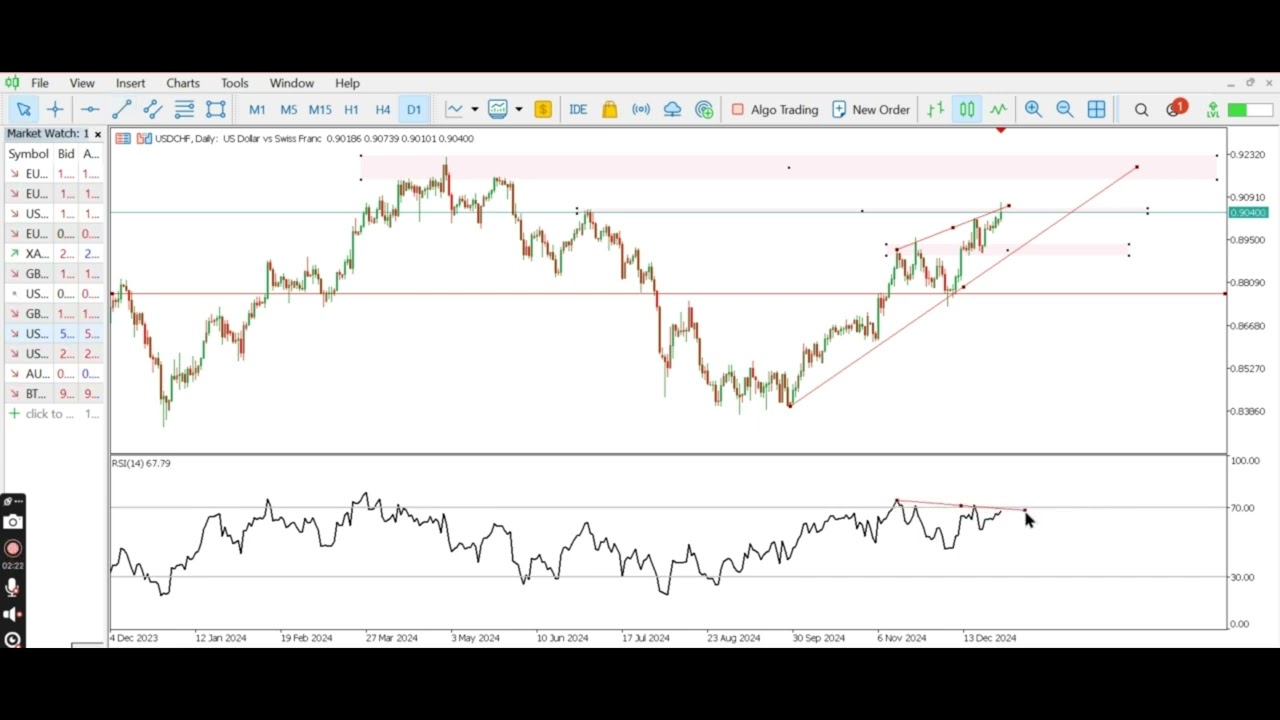
Task: Toggle speaker sound in recorder overlay
Action: click(x=12, y=615)
